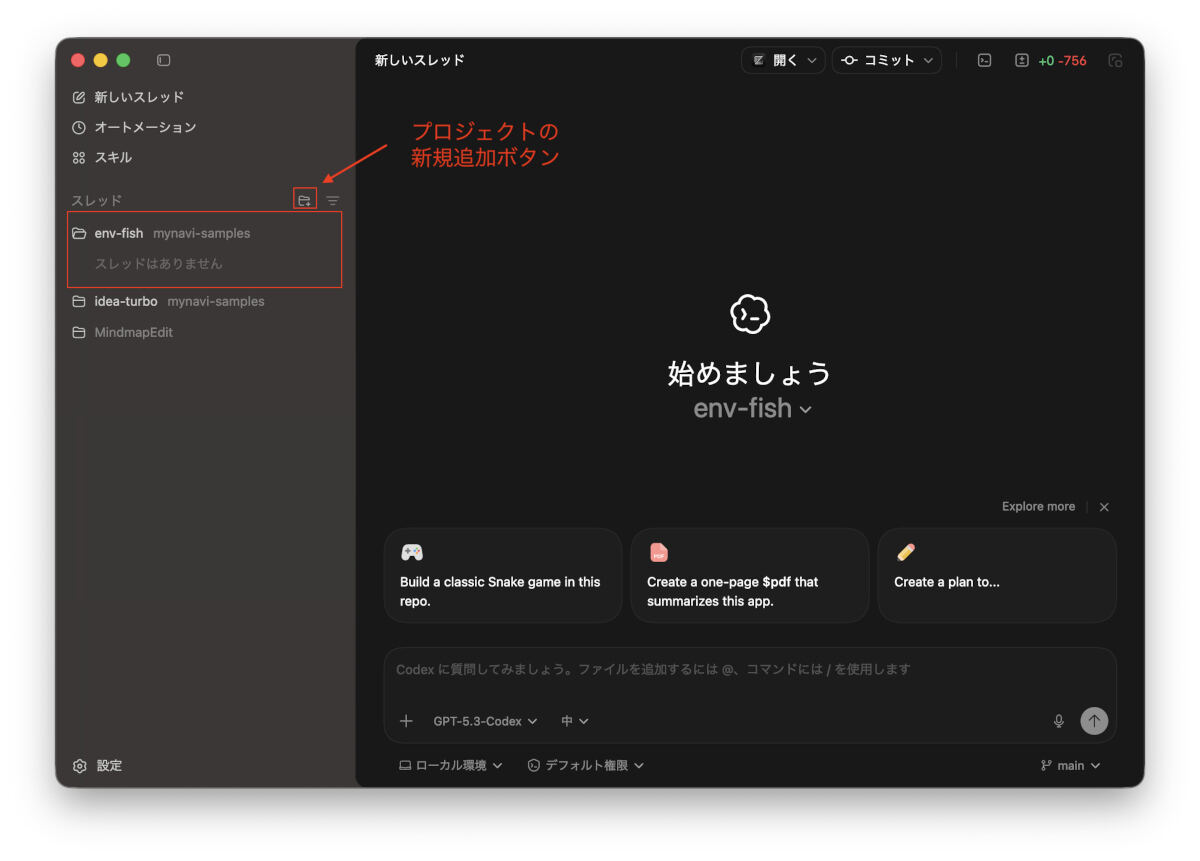
Task: Click the duplicate window icon top right
Action: (1116, 60)
